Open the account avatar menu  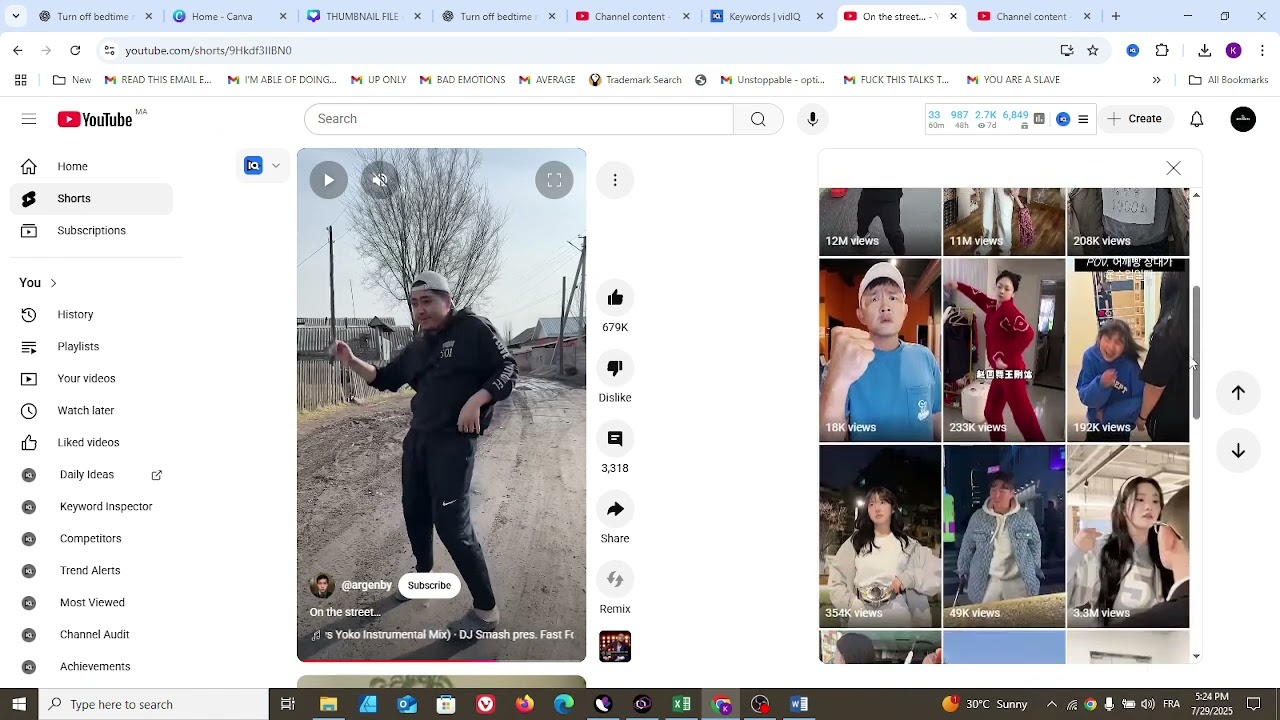(x=1243, y=119)
